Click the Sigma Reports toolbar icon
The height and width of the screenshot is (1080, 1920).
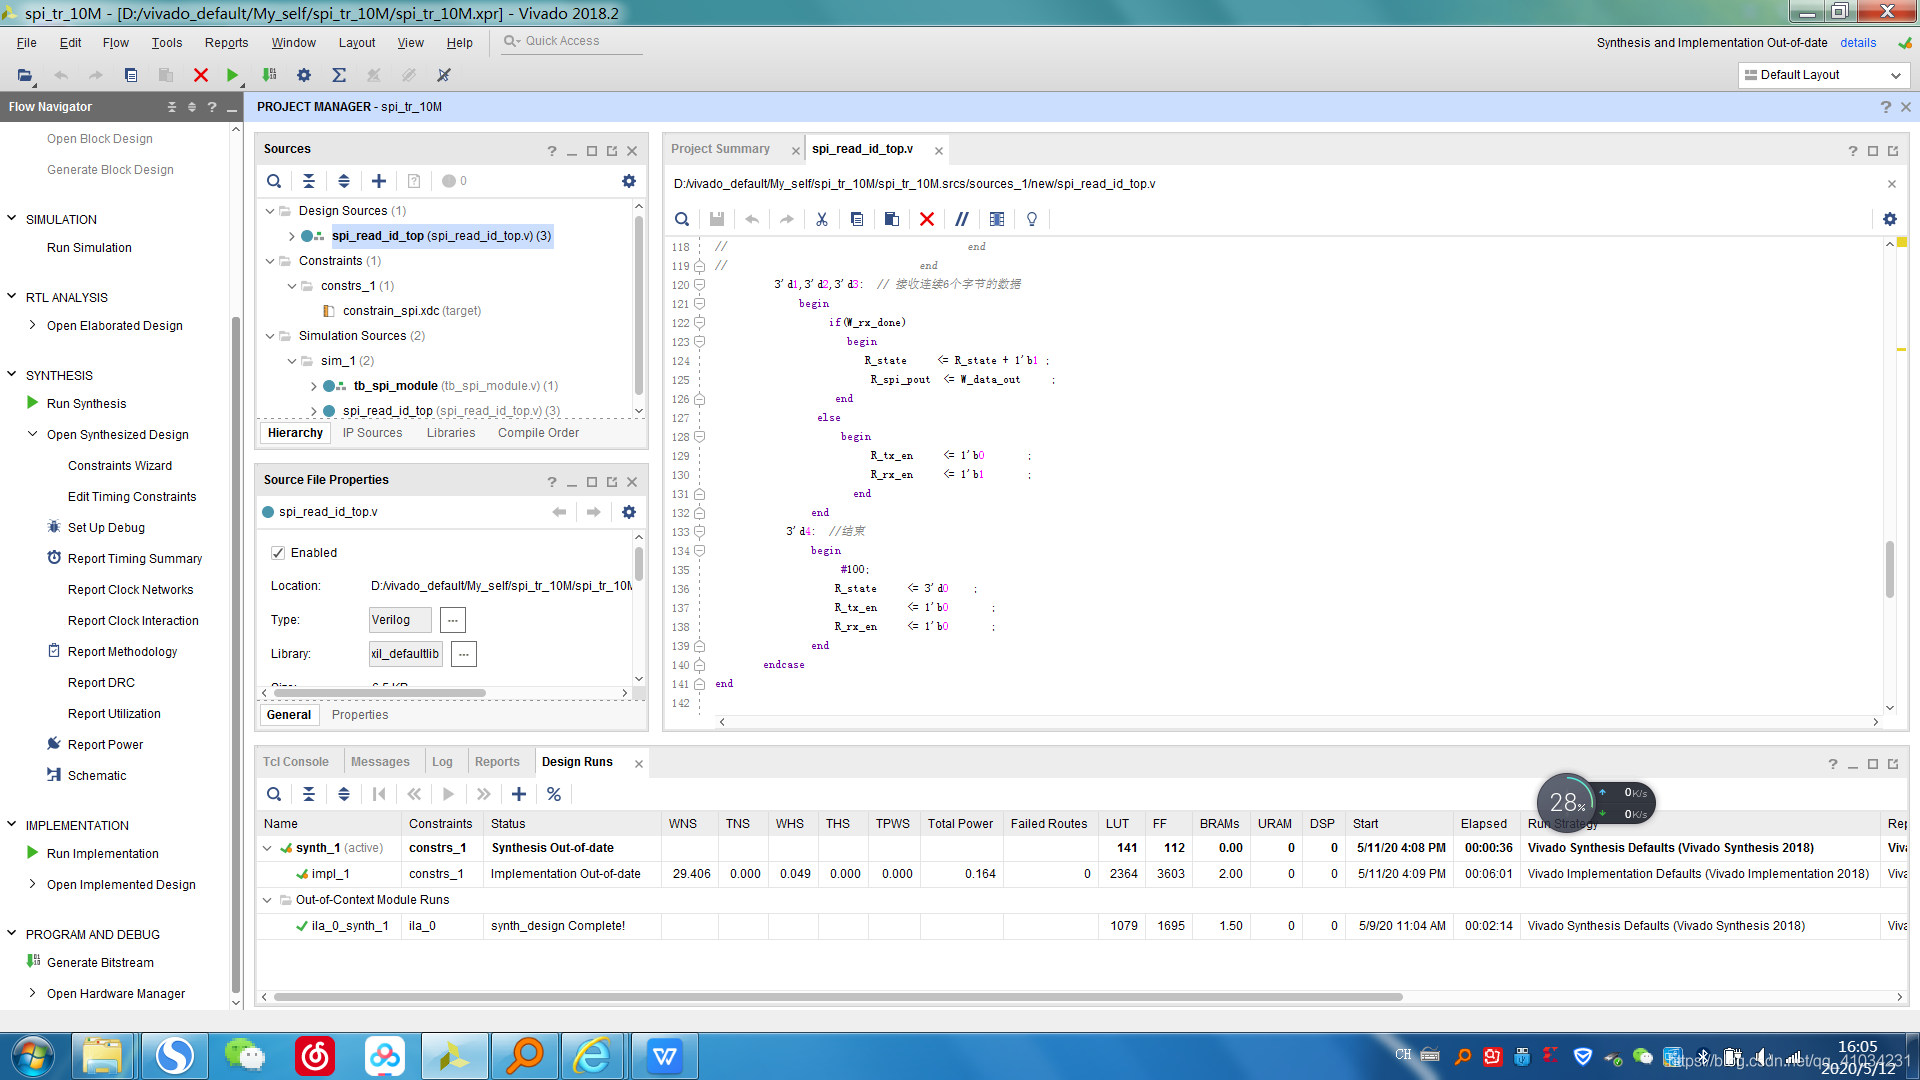[x=339, y=75]
